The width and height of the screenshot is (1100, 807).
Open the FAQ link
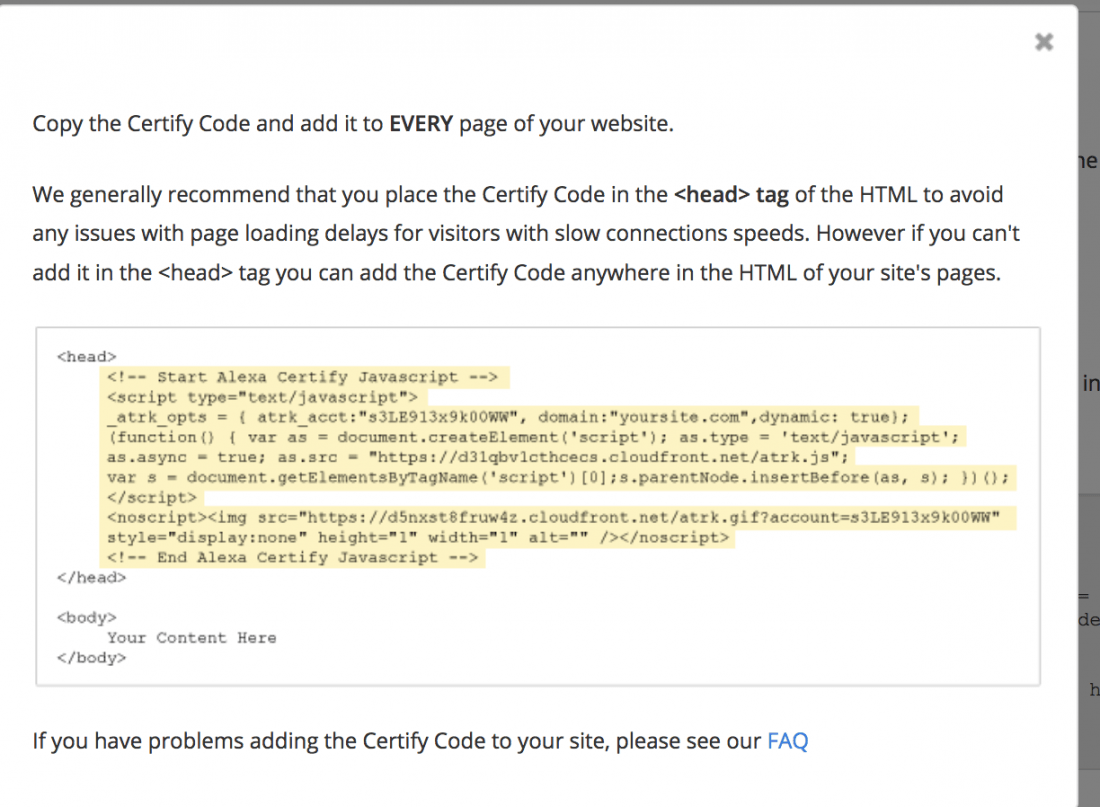pos(787,741)
